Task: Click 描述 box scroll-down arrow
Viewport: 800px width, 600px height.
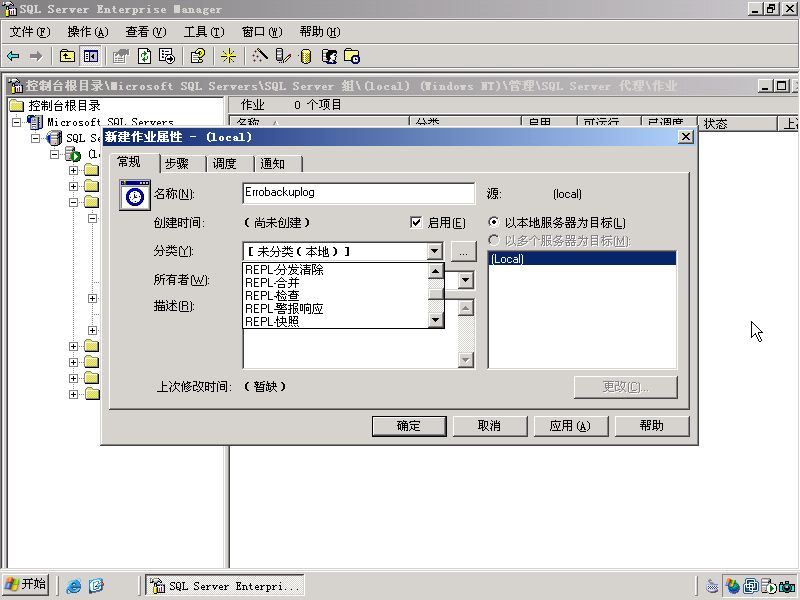Action: click(x=465, y=360)
